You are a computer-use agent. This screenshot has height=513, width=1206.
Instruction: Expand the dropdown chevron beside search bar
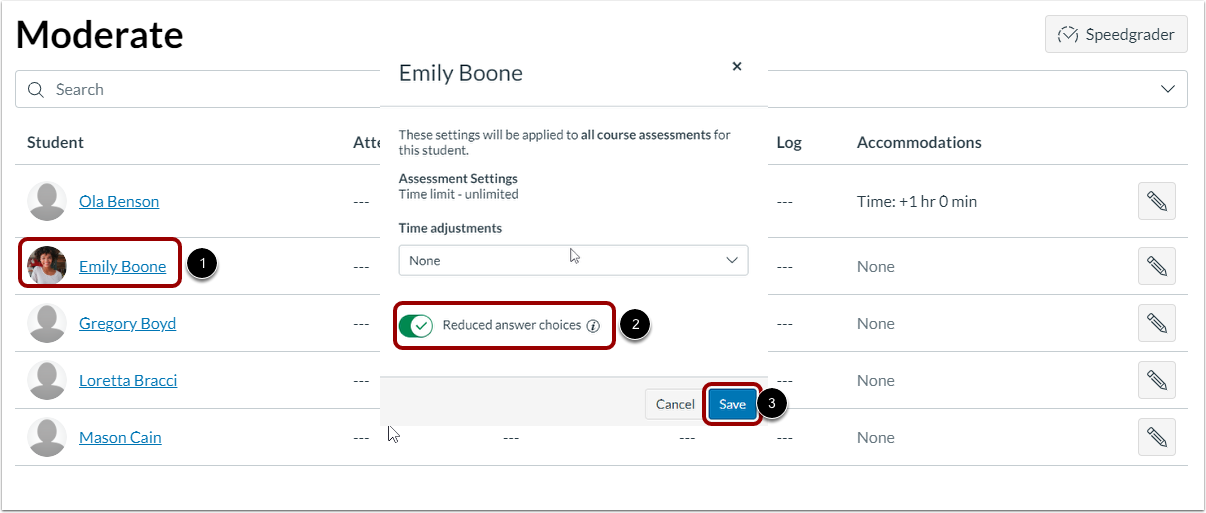1167,89
